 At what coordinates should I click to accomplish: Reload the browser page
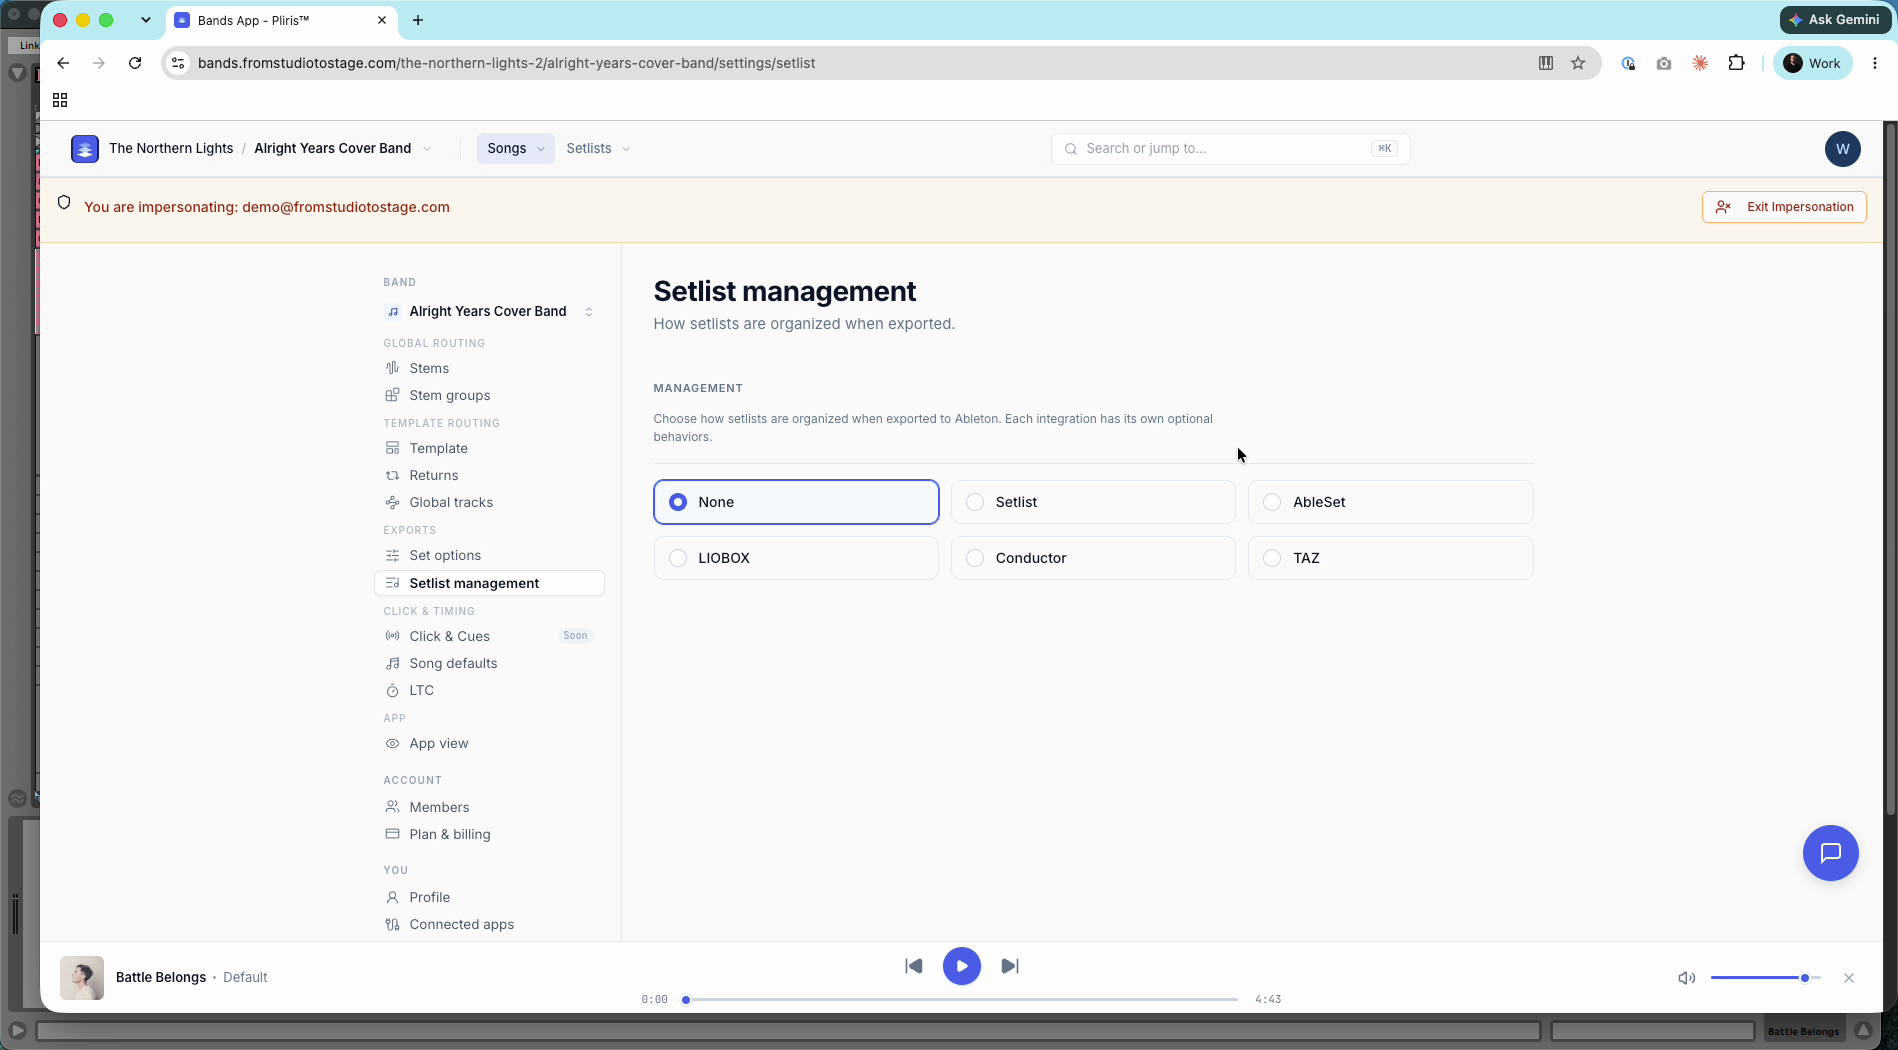coord(135,63)
